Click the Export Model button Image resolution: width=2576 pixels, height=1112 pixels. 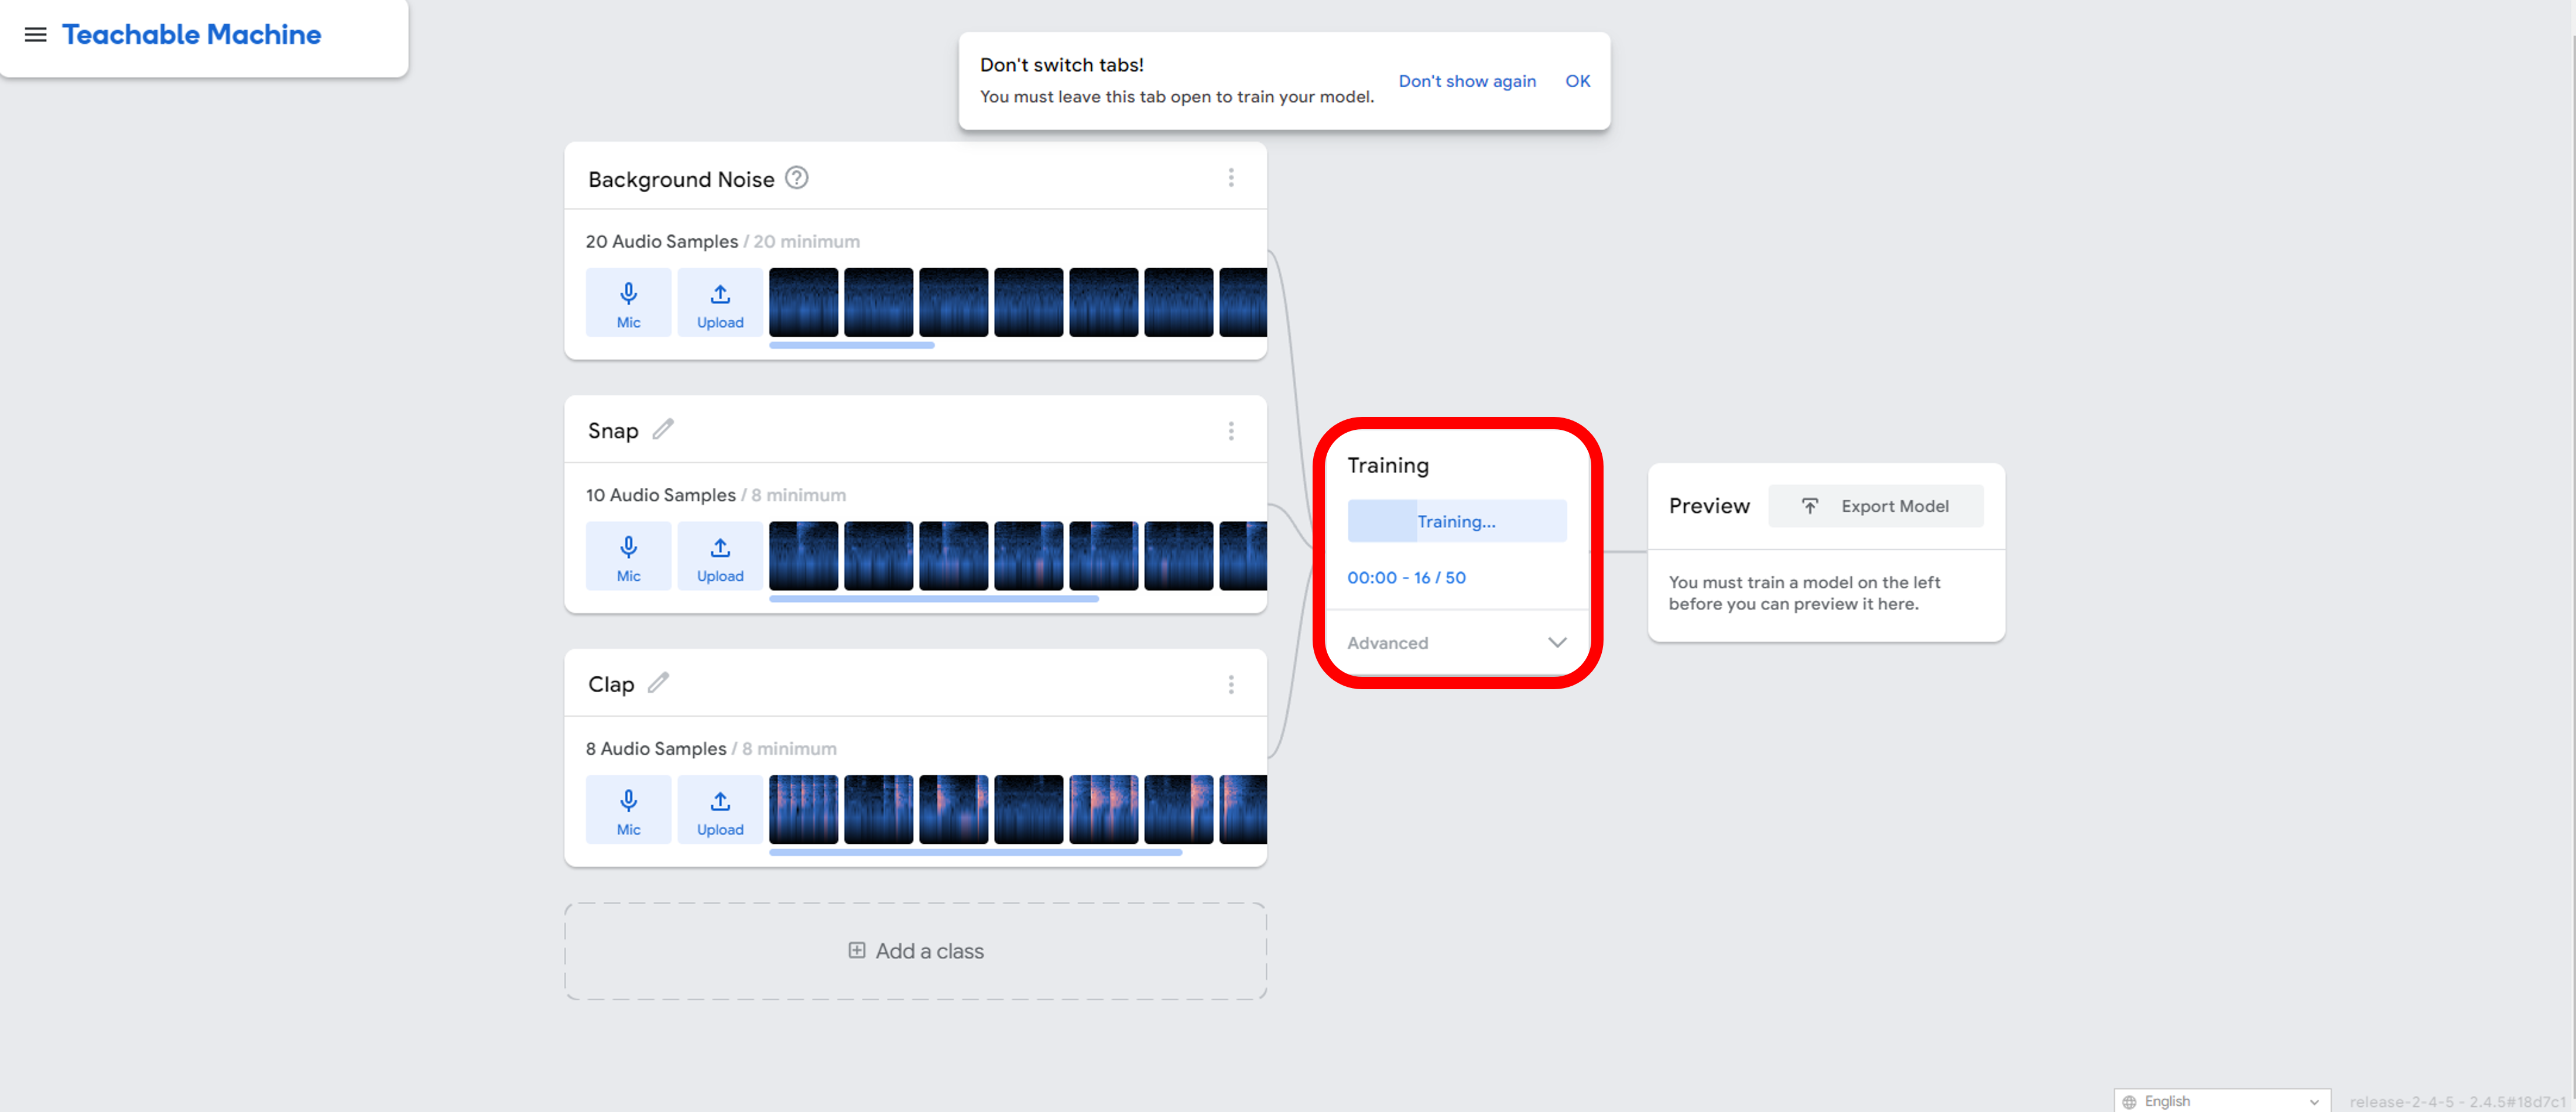click(x=1875, y=506)
